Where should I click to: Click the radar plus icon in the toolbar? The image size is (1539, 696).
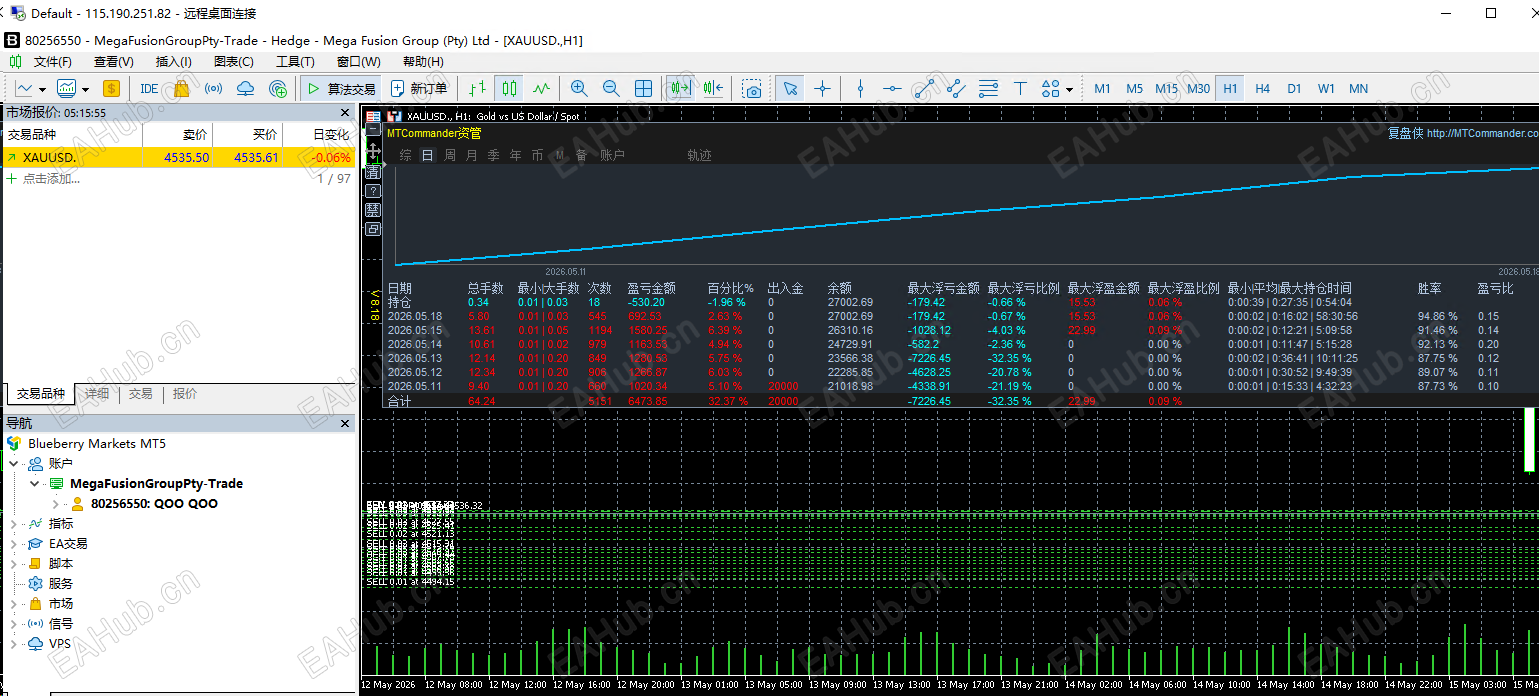point(278,88)
